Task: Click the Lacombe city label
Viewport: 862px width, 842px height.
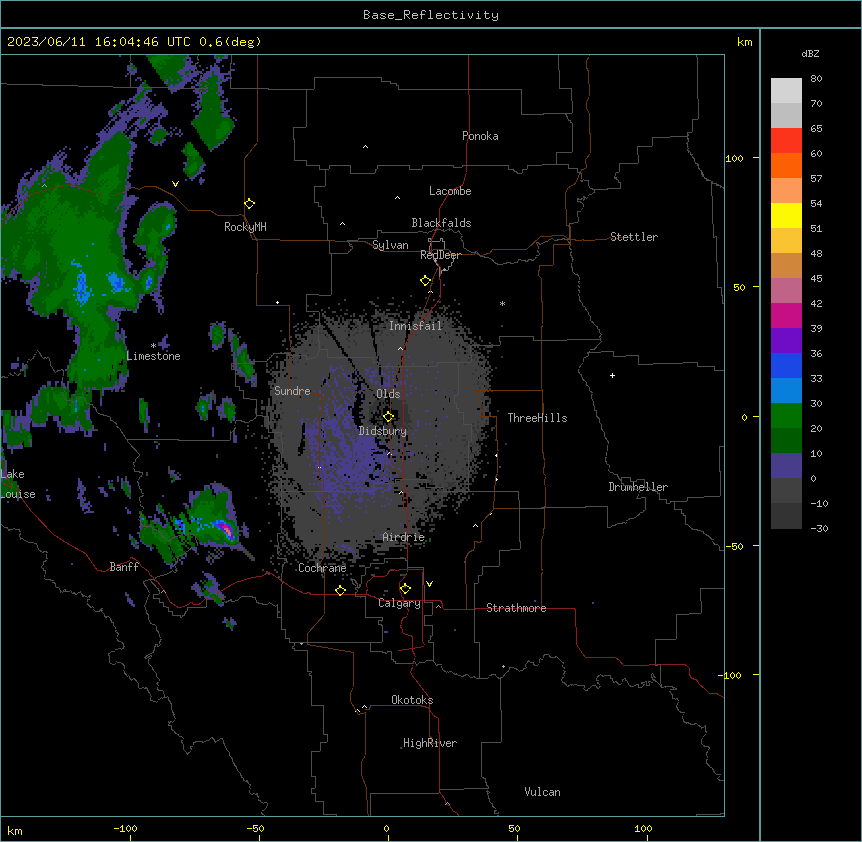Action: pyautogui.click(x=450, y=191)
